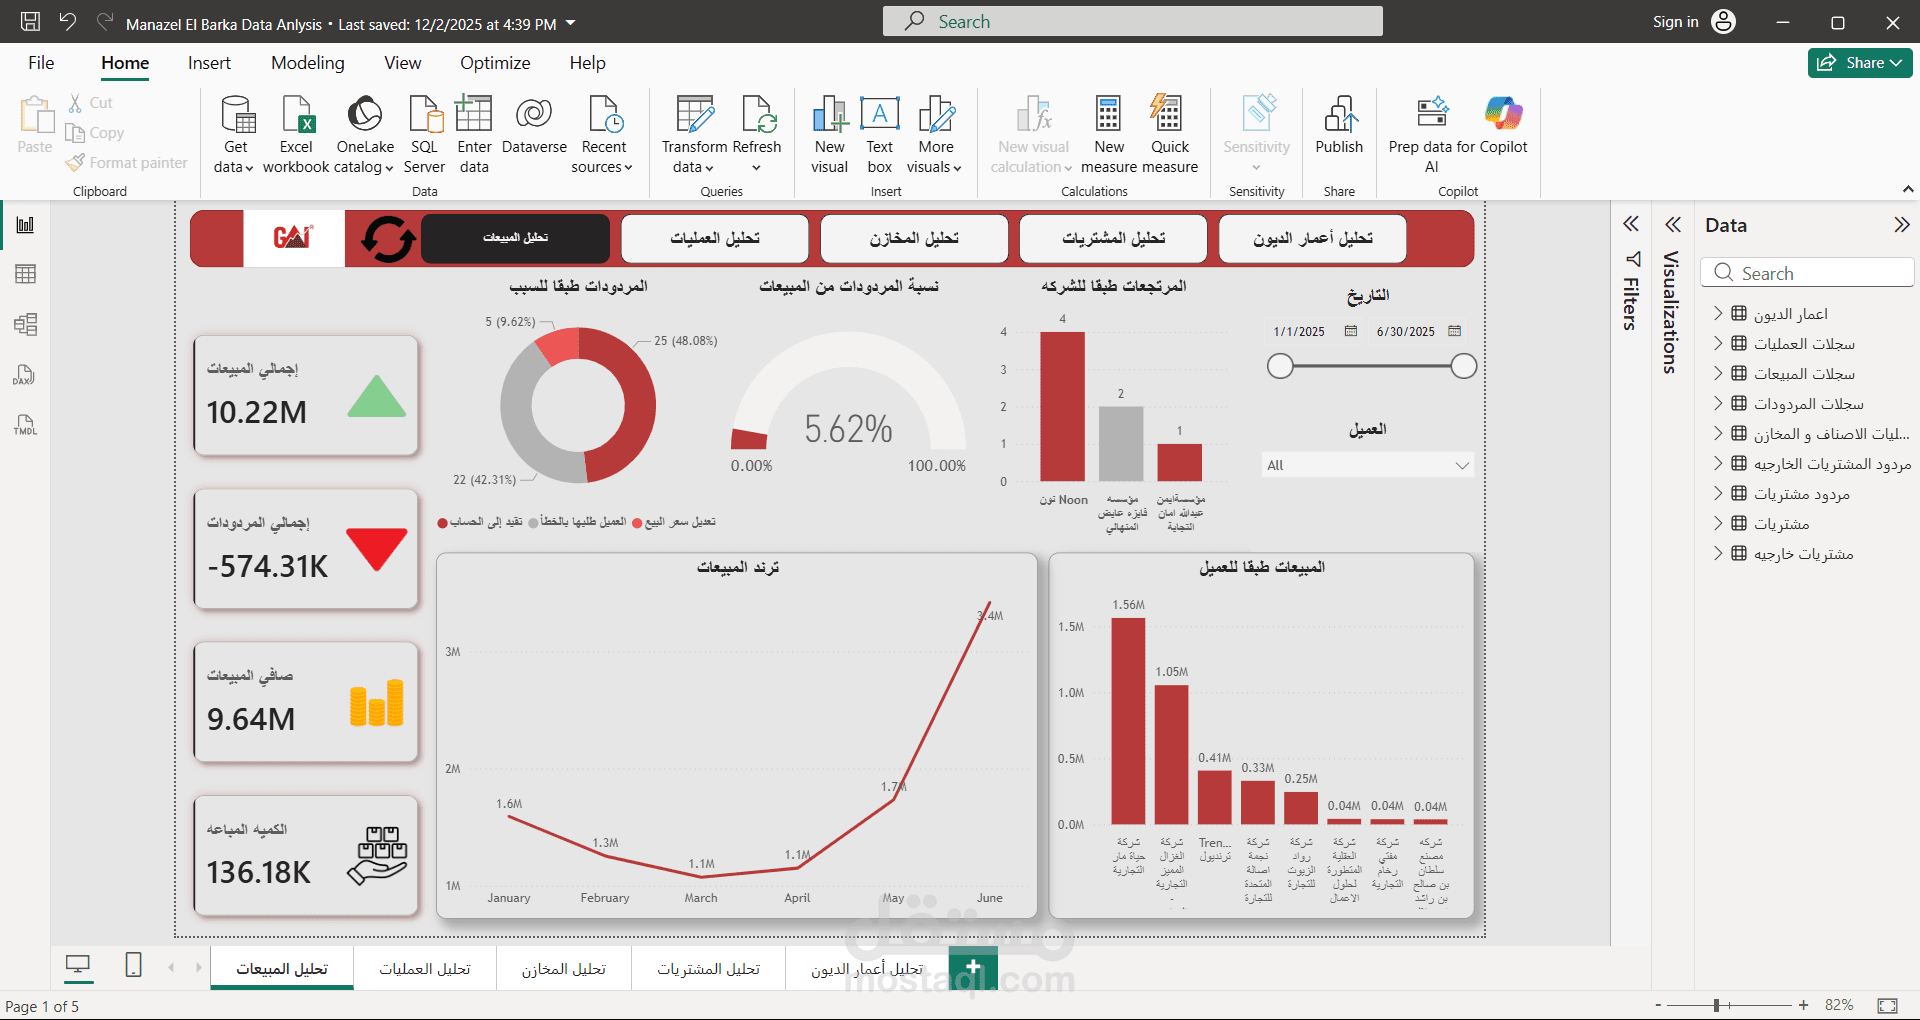Open Excel workbook data source
The image size is (1920, 1020).
click(x=296, y=134)
